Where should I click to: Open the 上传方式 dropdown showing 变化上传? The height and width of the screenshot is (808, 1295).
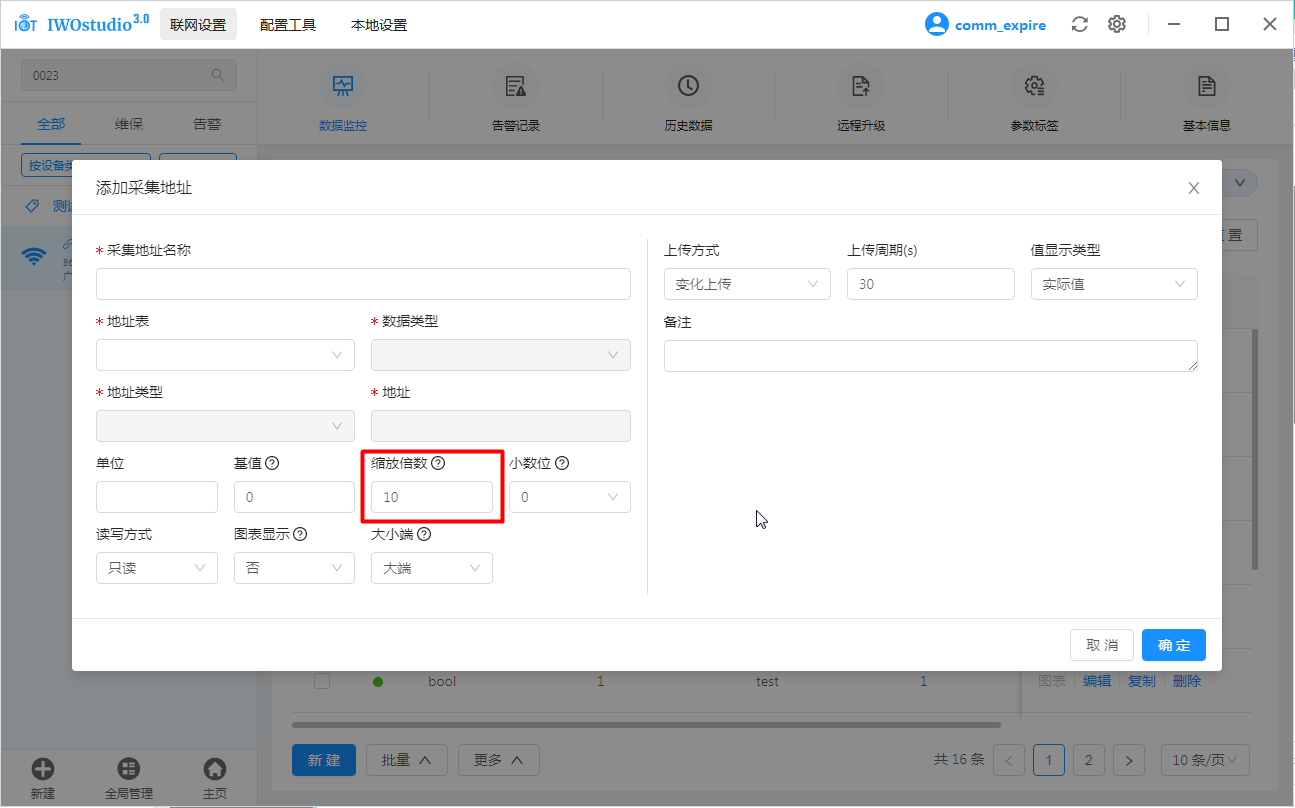747,284
